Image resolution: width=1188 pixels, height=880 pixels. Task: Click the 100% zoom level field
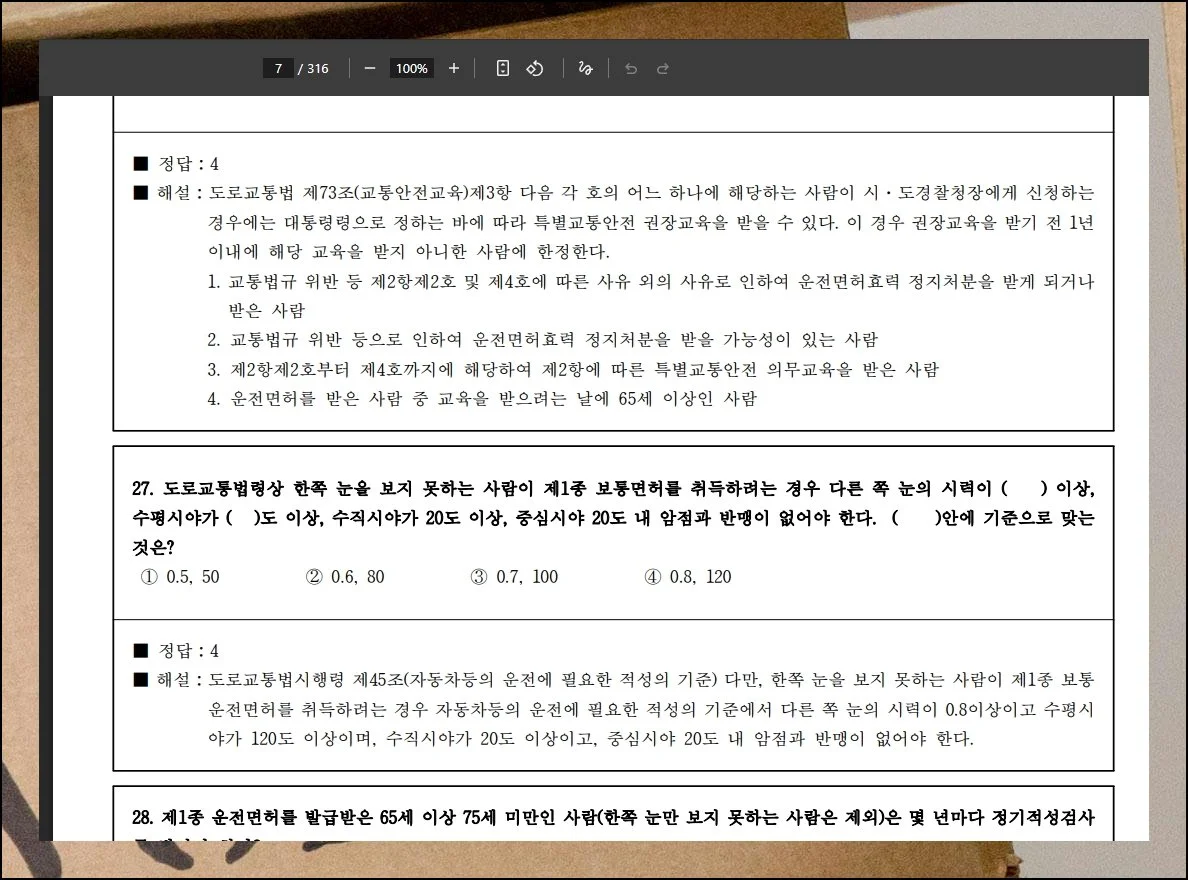click(x=411, y=68)
